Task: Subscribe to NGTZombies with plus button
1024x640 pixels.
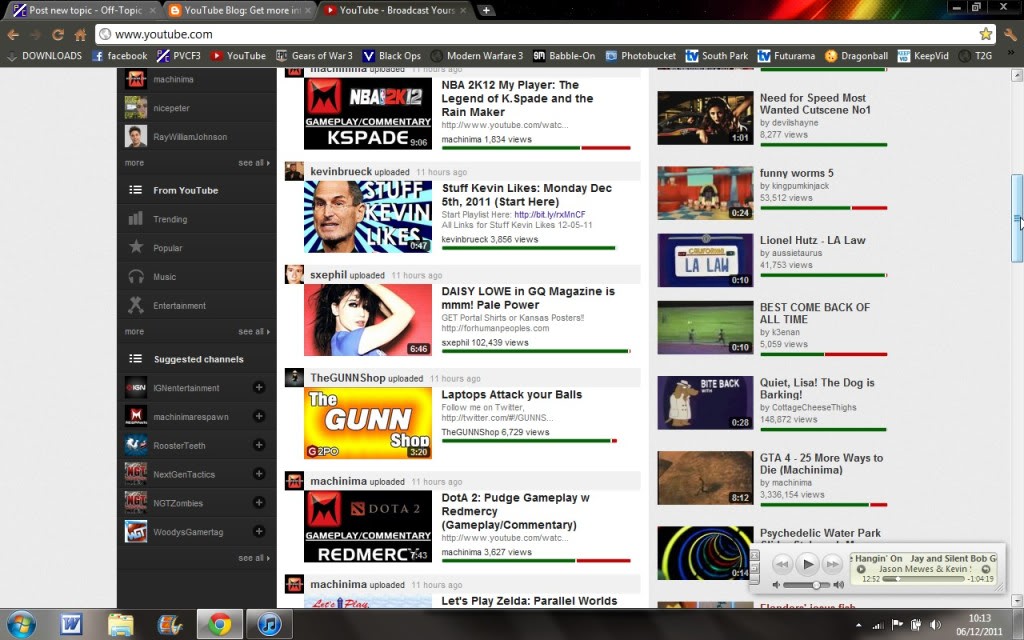Action: click(x=259, y=502)
